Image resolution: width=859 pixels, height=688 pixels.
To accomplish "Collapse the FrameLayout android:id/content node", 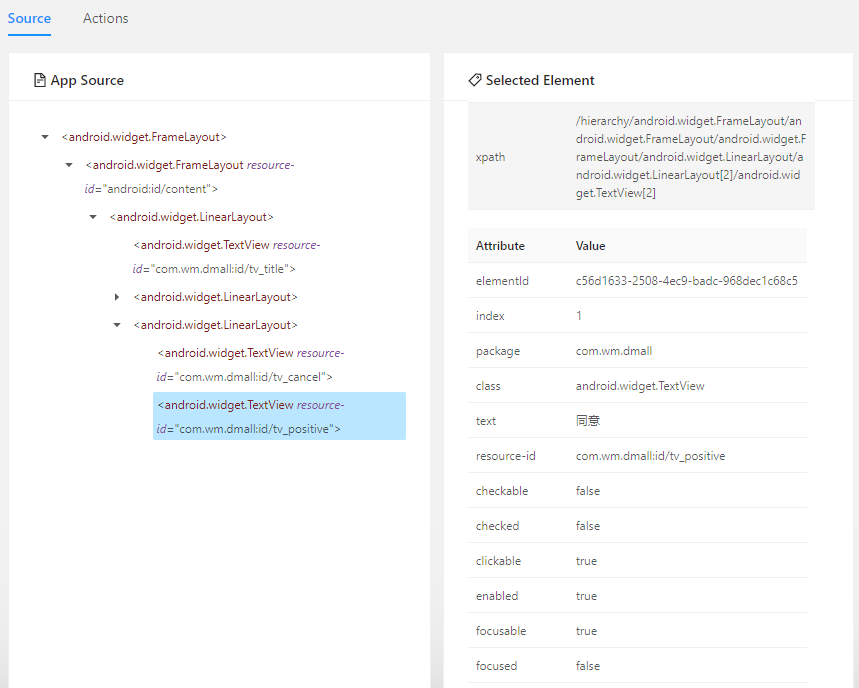I will (69, 165).
